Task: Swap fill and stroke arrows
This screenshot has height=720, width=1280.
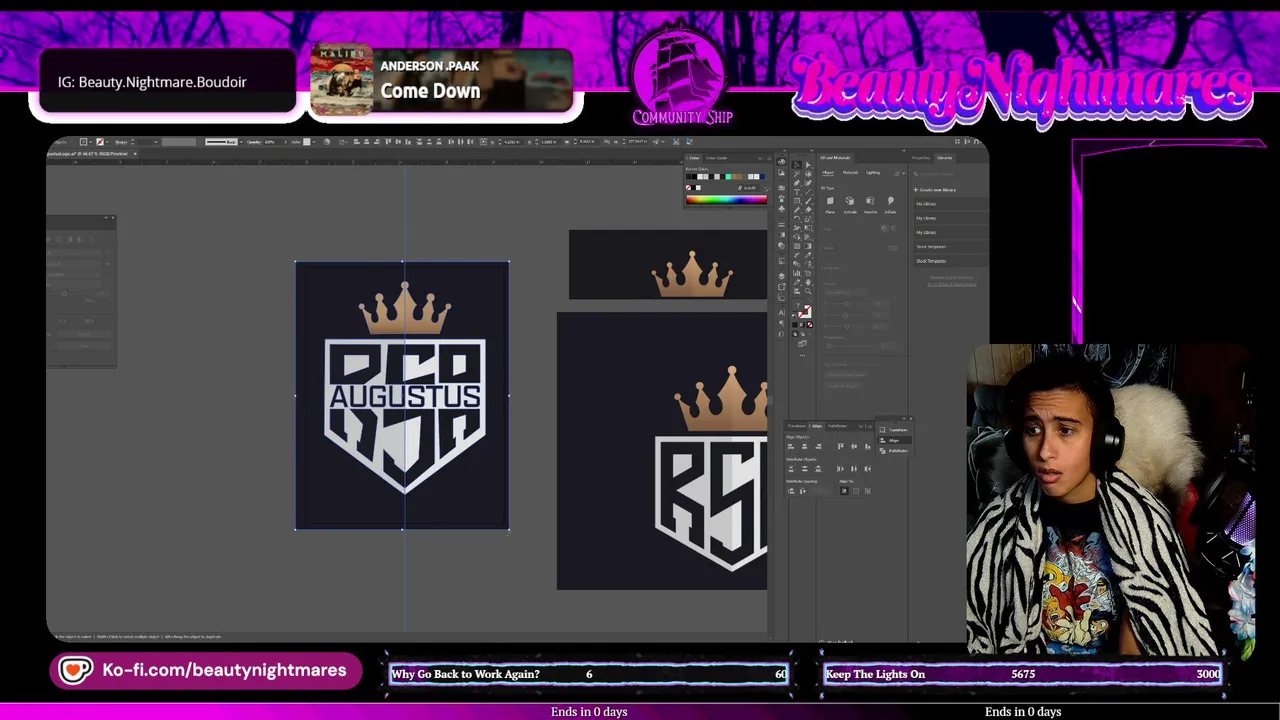Action: pos(810,301)
